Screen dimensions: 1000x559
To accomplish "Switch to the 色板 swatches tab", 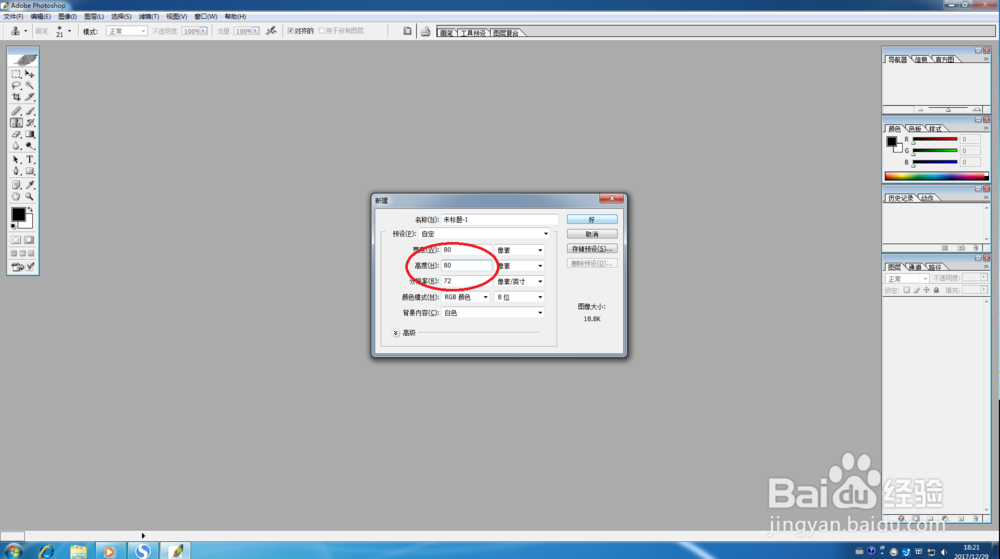I will [x=915, y=129].
